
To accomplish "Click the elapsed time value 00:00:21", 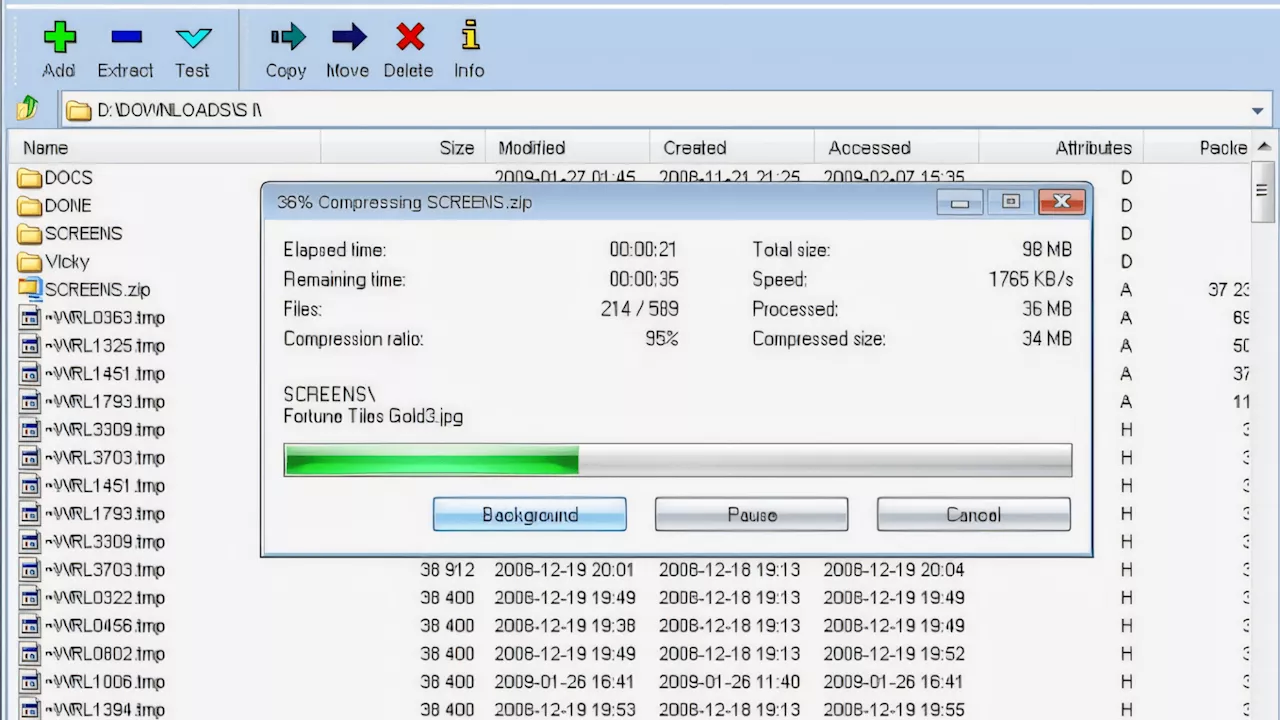I will pos(643,250).
